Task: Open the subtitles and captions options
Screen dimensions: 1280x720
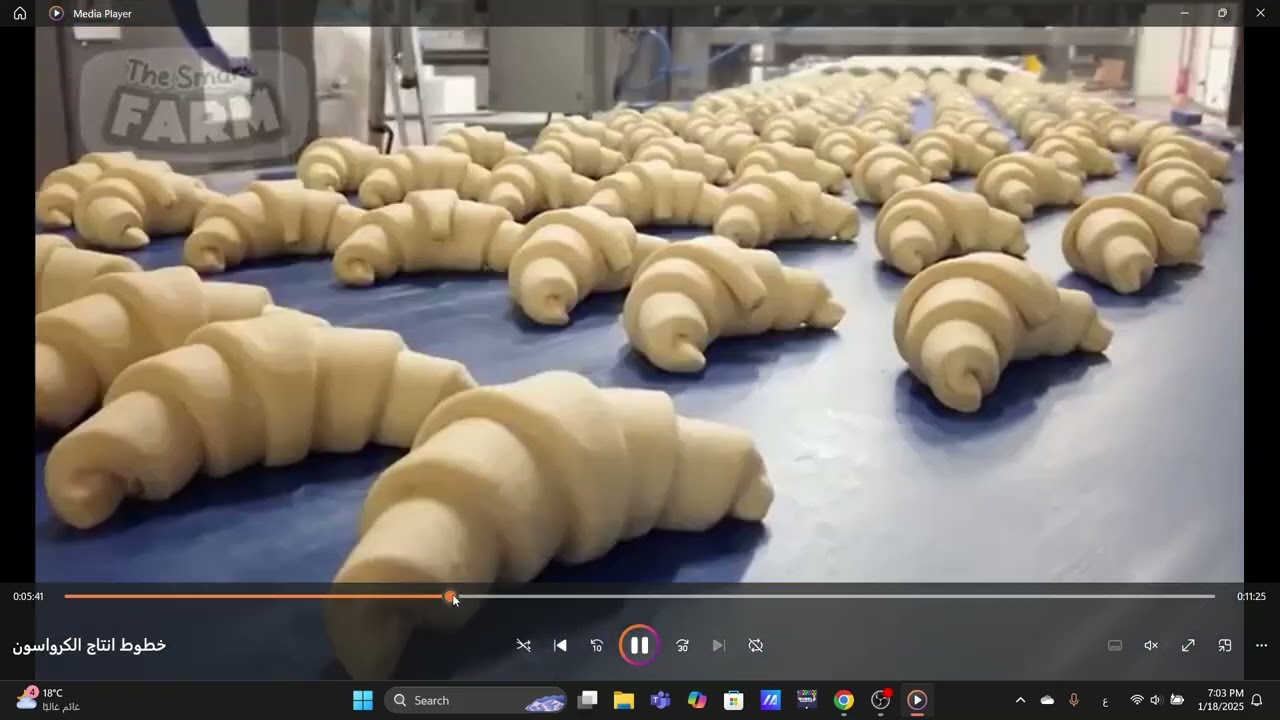Action: point(1114,645)
